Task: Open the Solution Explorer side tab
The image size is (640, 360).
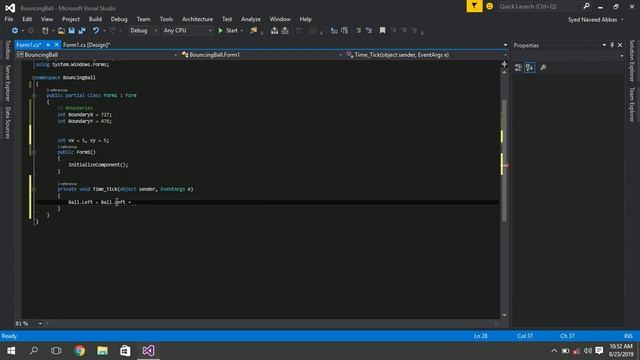Action: (x=632, y=60)
